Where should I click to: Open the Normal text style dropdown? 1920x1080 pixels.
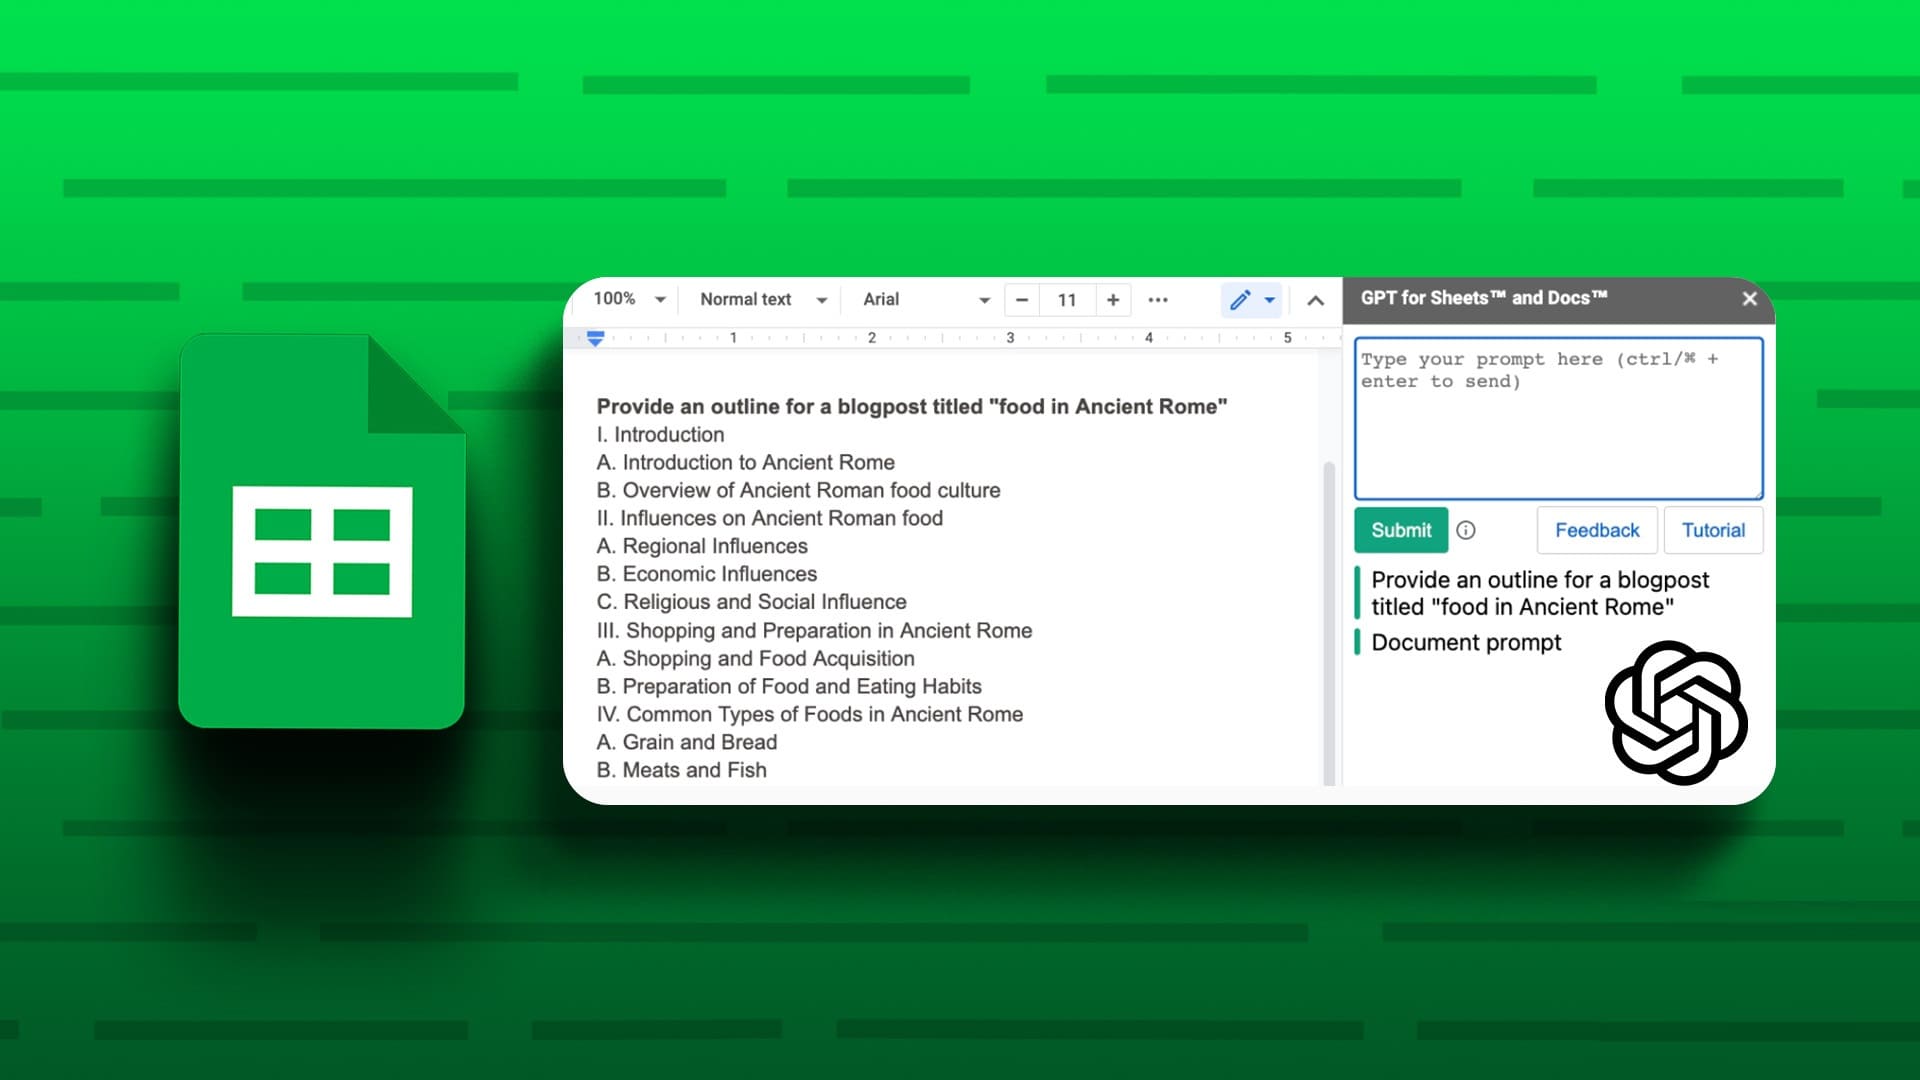pyautogui.click(x=764, y=299)
